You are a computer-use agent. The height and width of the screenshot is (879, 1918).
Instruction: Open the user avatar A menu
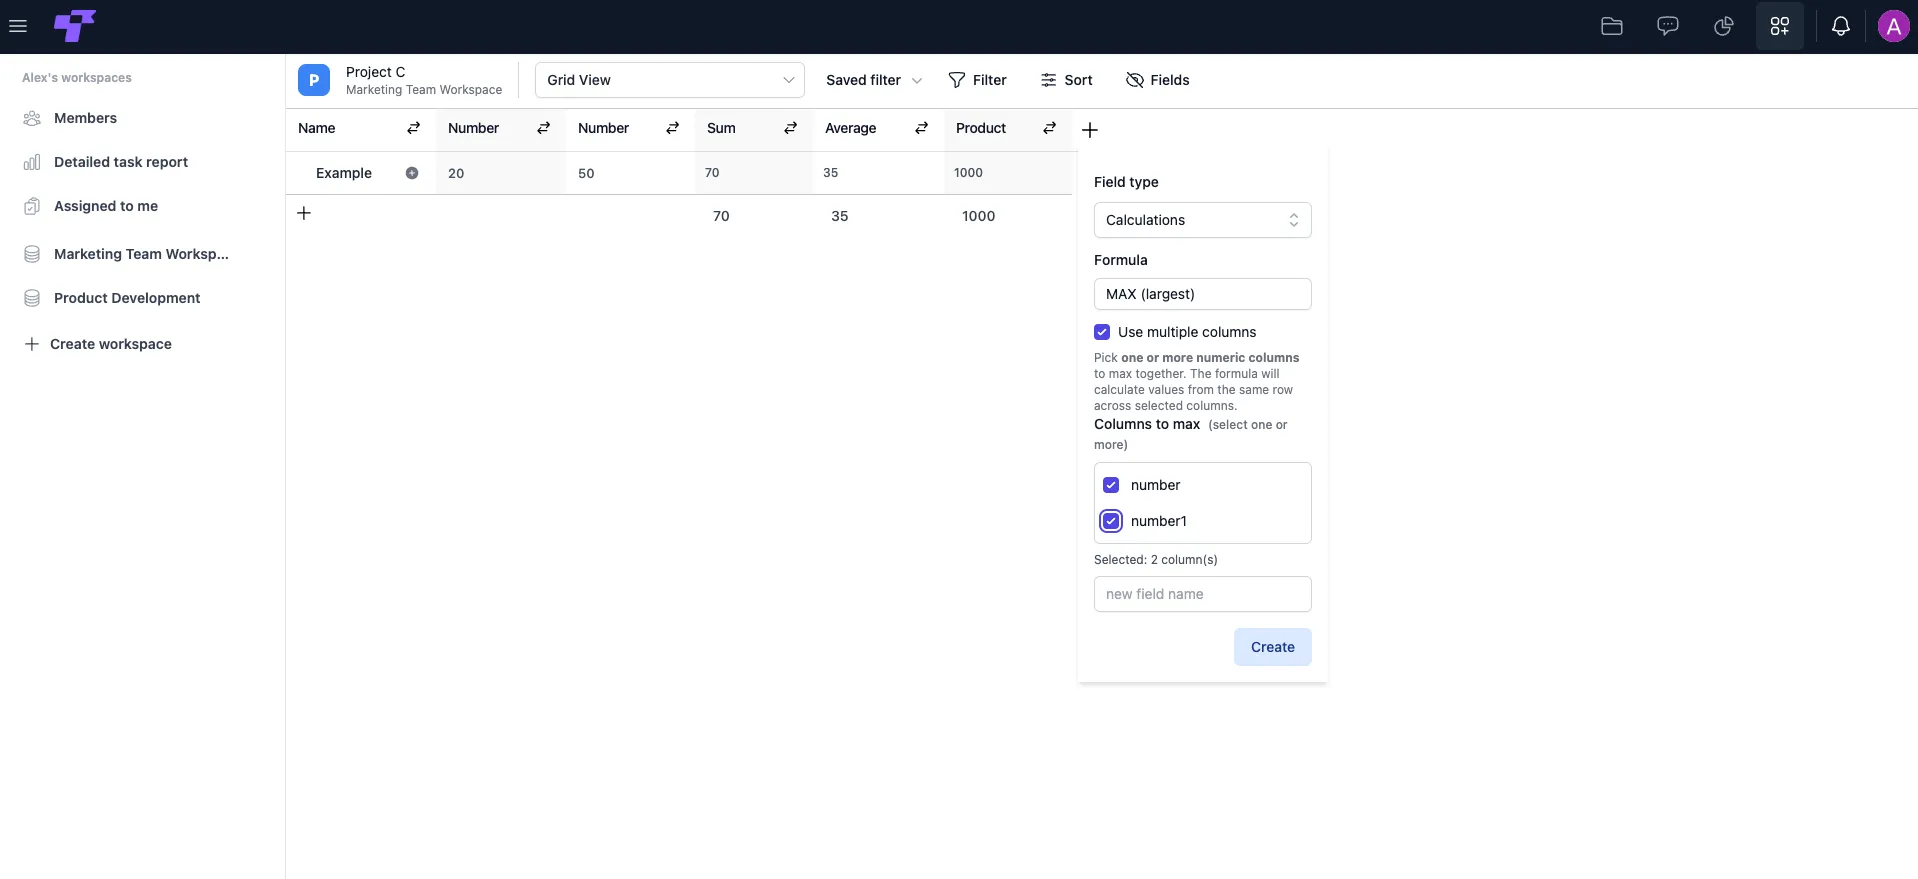(x=1893, y=26)
